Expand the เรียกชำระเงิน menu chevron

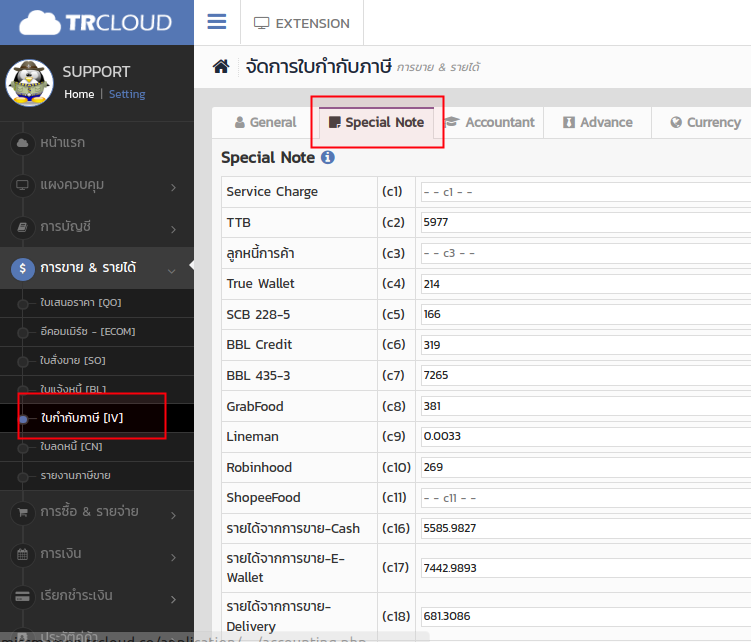173,599
